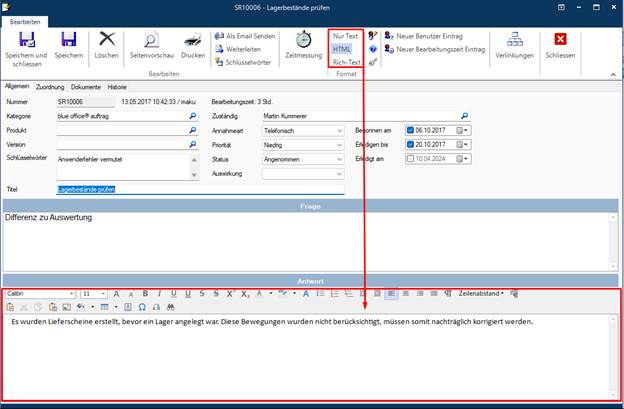Apply subscript formatting
This screenshot has height=409, width=624.
(x=245, y=294)
